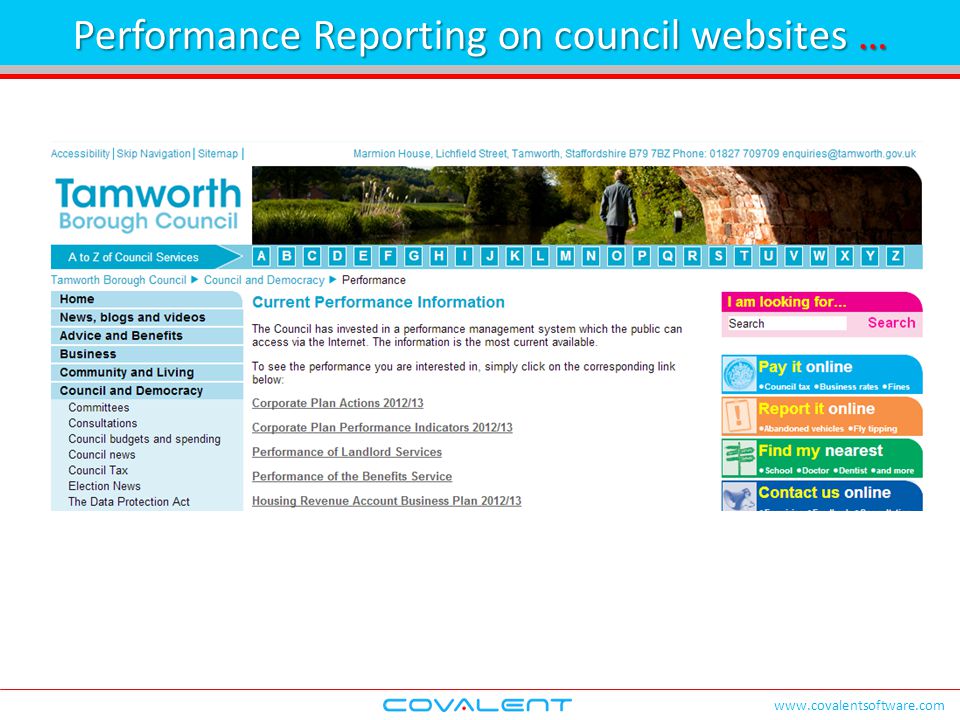Open Committees sub-item

99,407
